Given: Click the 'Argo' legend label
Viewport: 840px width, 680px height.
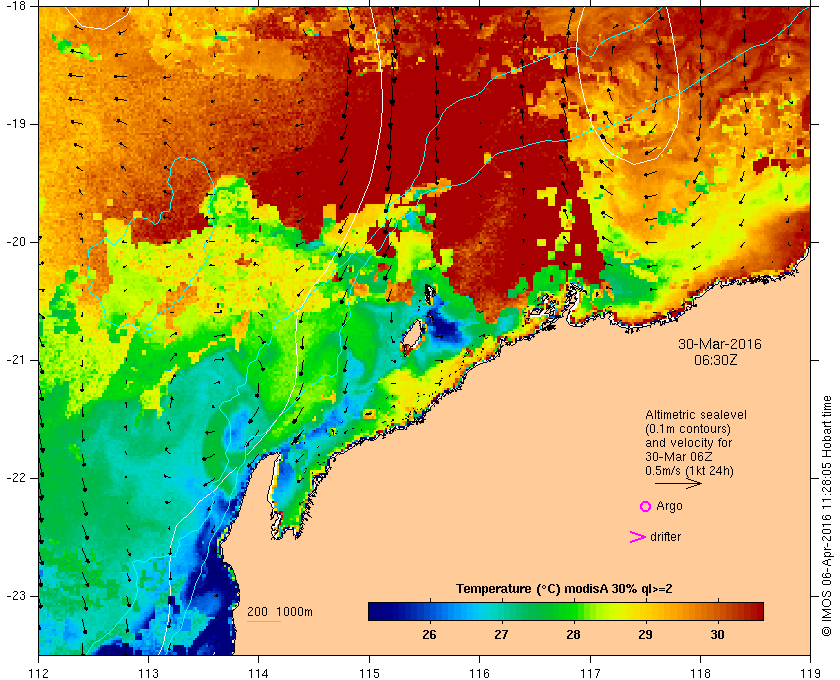Looking at the screenshot, I should click(669, 506).
